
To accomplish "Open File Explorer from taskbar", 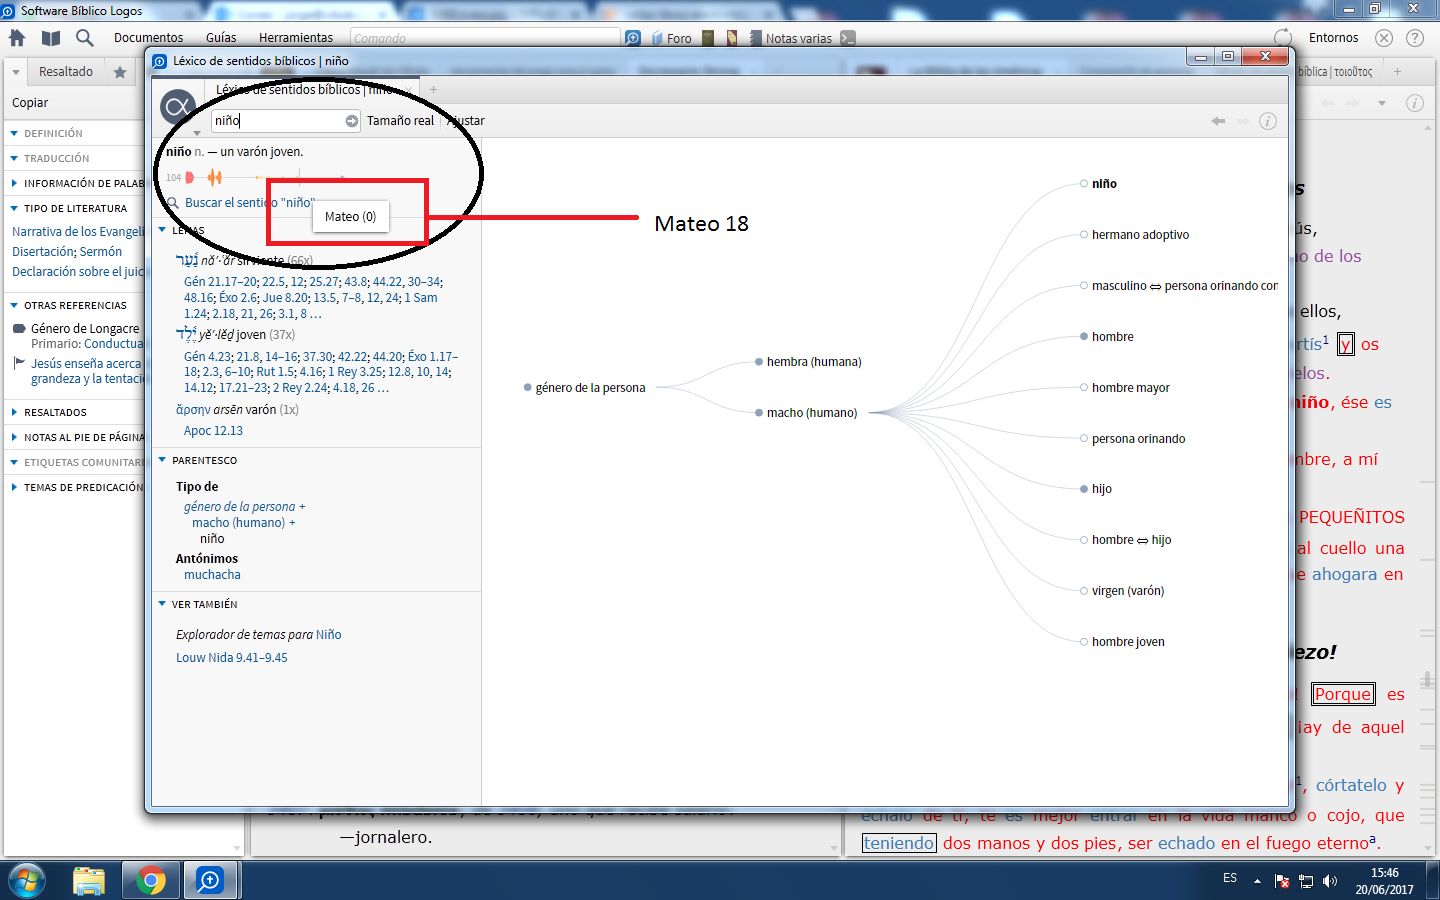I will click(x=89, y=881).
